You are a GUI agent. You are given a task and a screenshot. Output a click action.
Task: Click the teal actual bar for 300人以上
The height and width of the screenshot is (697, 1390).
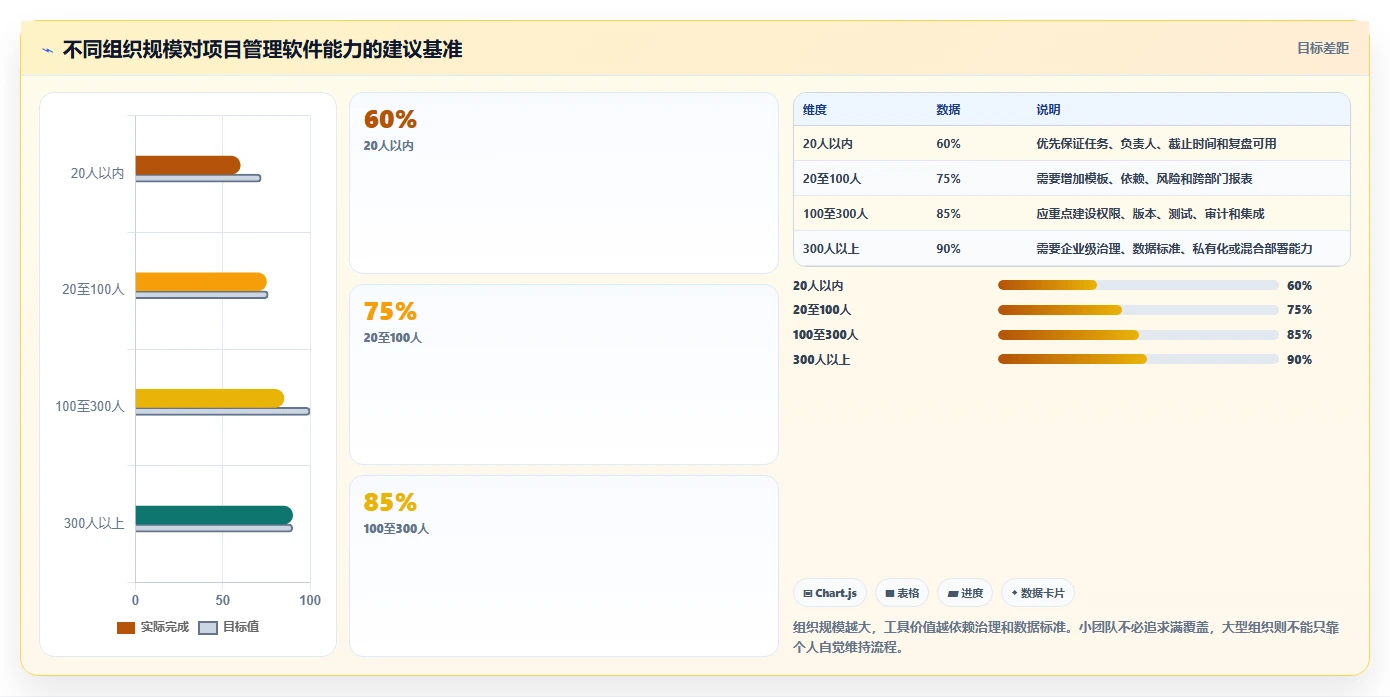click(214, 515)
